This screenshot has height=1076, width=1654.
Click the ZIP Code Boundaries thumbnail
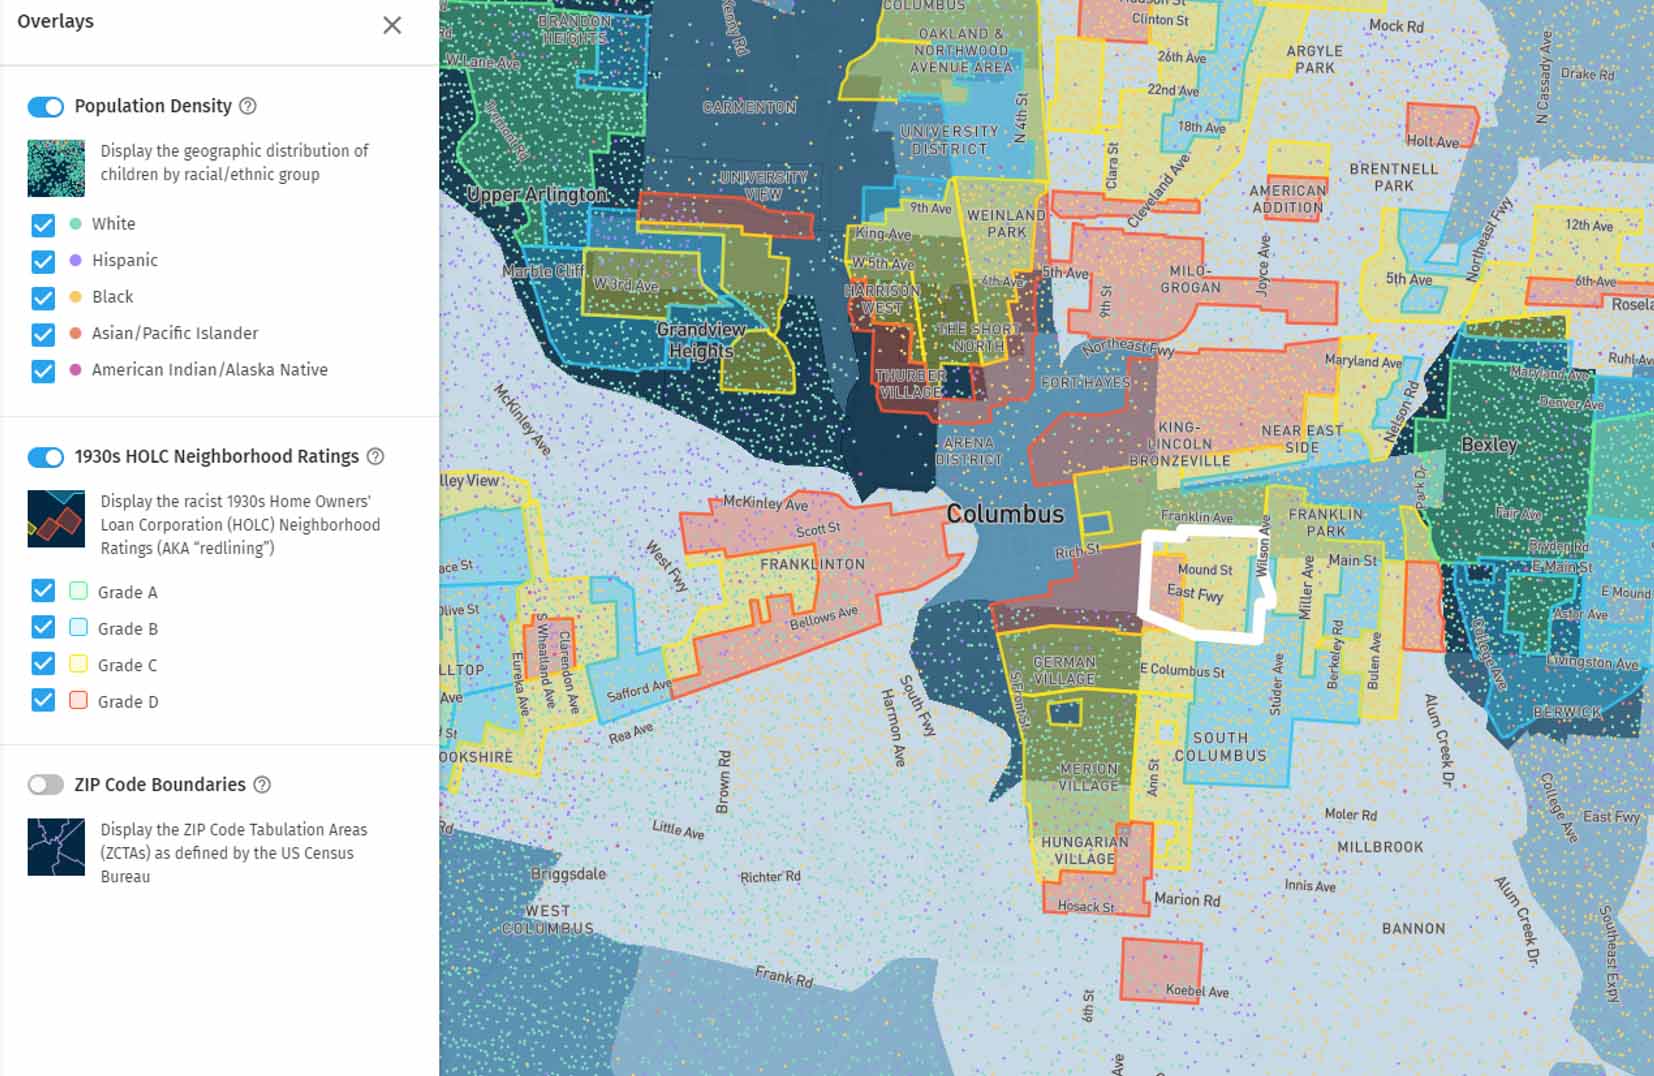56,847
